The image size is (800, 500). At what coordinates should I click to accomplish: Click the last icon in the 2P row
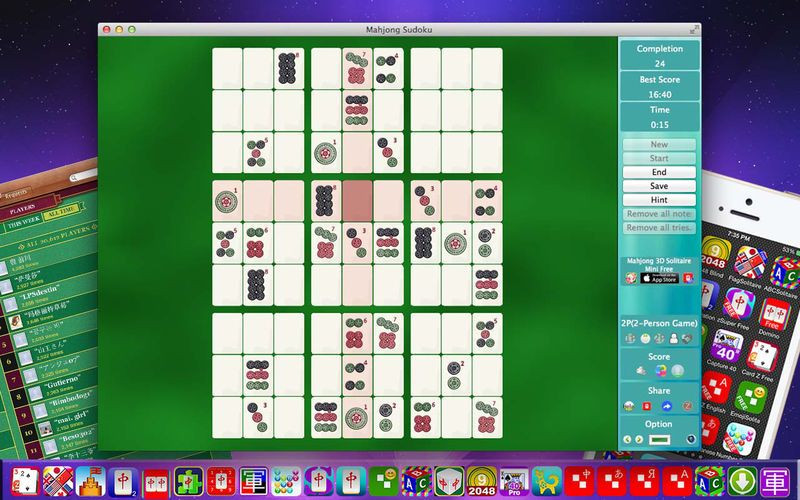point(687,338)
